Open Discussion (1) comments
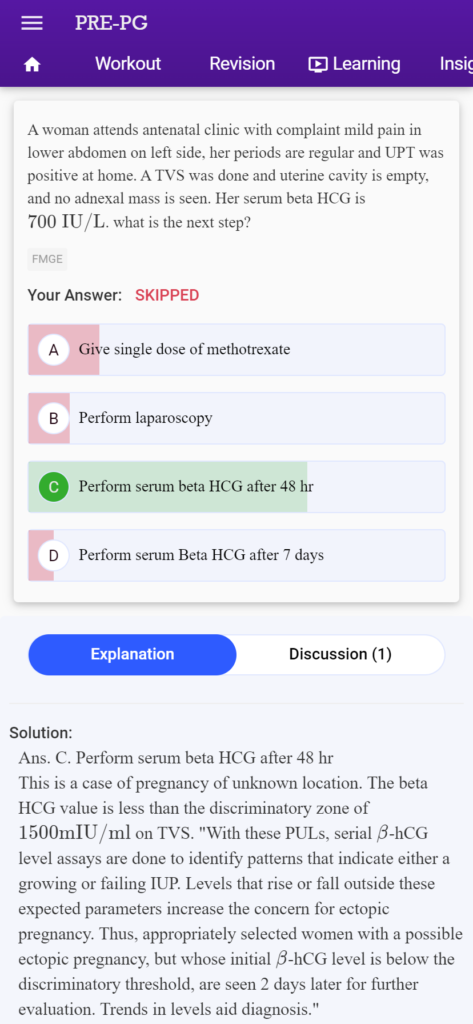Screen dimensions: 473x1024 click(340, 654)
